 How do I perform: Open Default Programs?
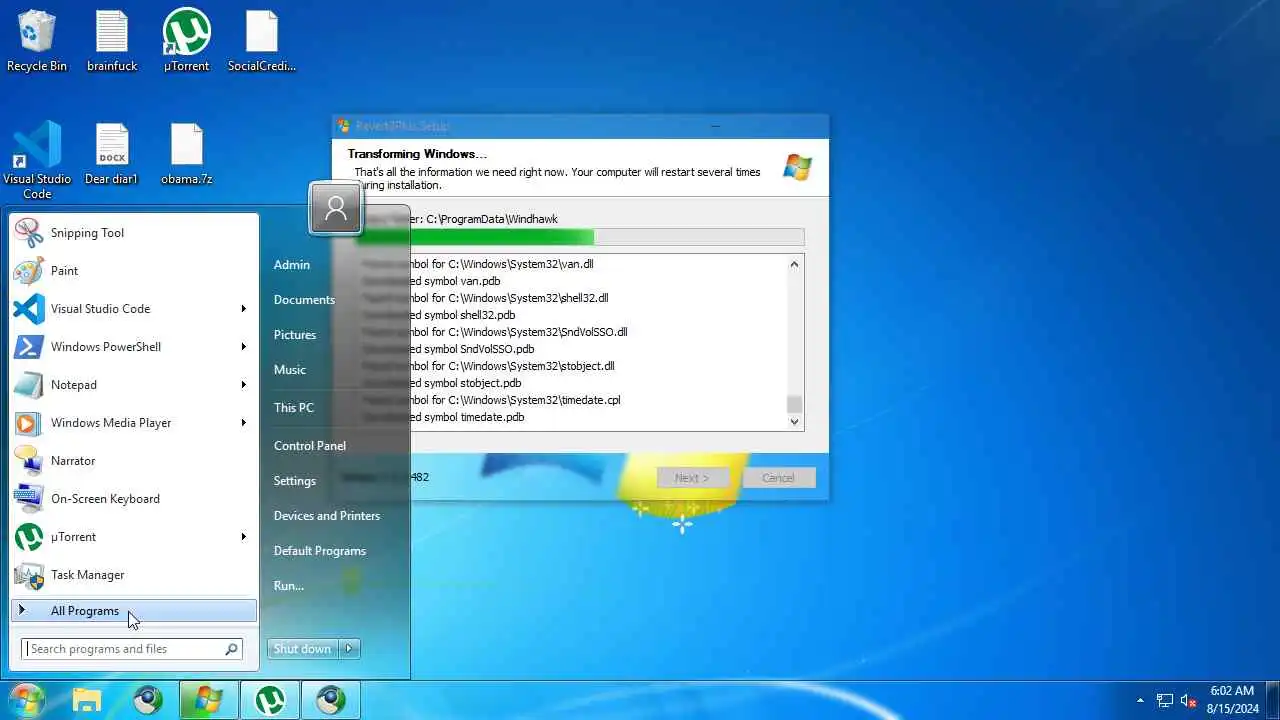320,551
